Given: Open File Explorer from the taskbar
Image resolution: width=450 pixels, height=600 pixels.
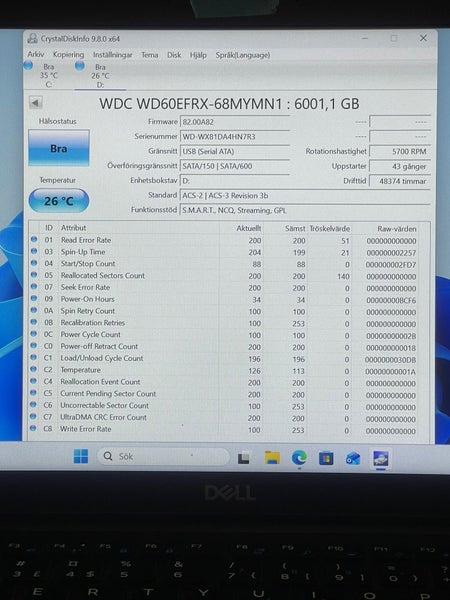Looking at the screenshot, I should [x=272, y=457].
